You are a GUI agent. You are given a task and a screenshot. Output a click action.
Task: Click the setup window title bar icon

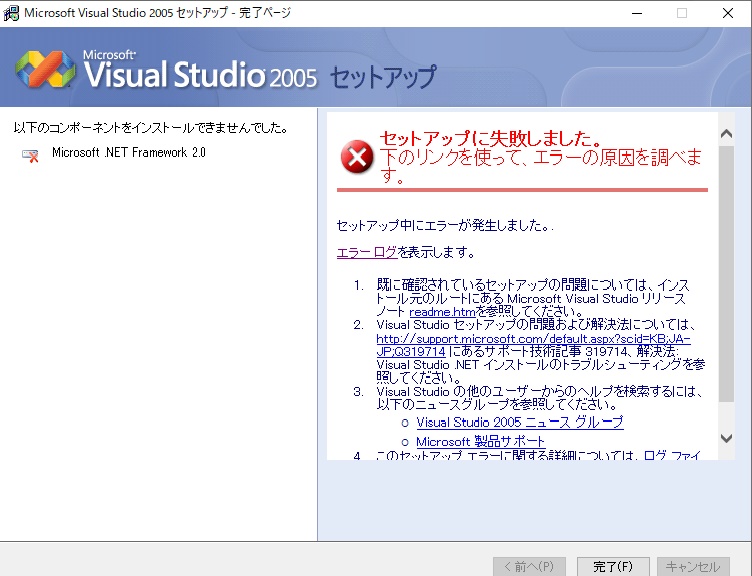[x=11, y=13]
